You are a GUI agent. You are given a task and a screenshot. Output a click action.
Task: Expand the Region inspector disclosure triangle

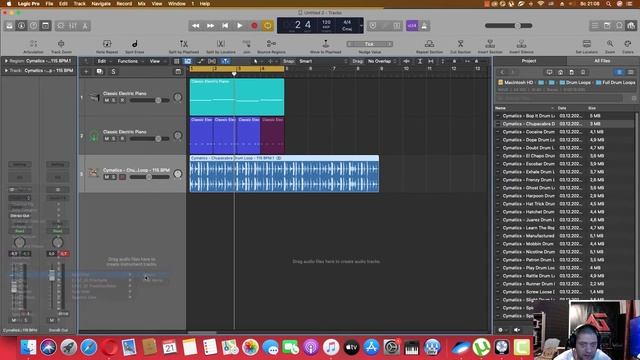6,61
